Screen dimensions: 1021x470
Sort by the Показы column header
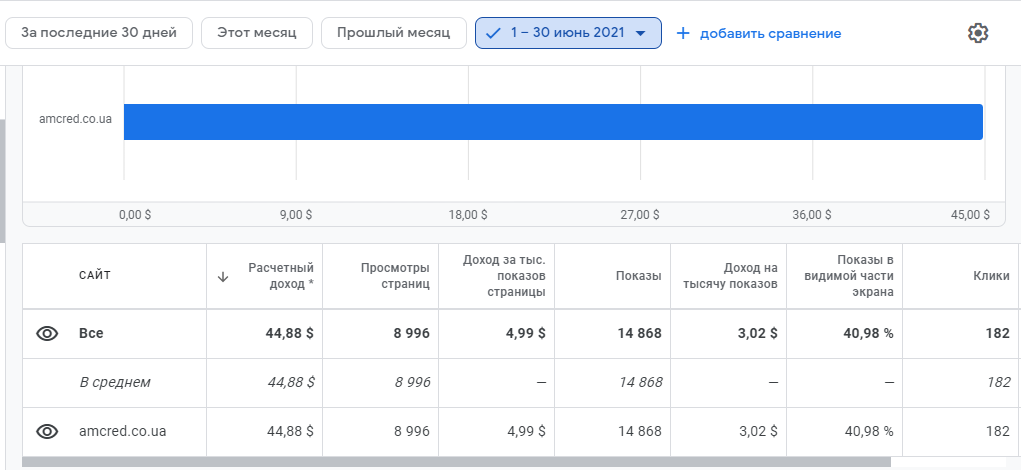pyautogui.click(x=638, y=276)
